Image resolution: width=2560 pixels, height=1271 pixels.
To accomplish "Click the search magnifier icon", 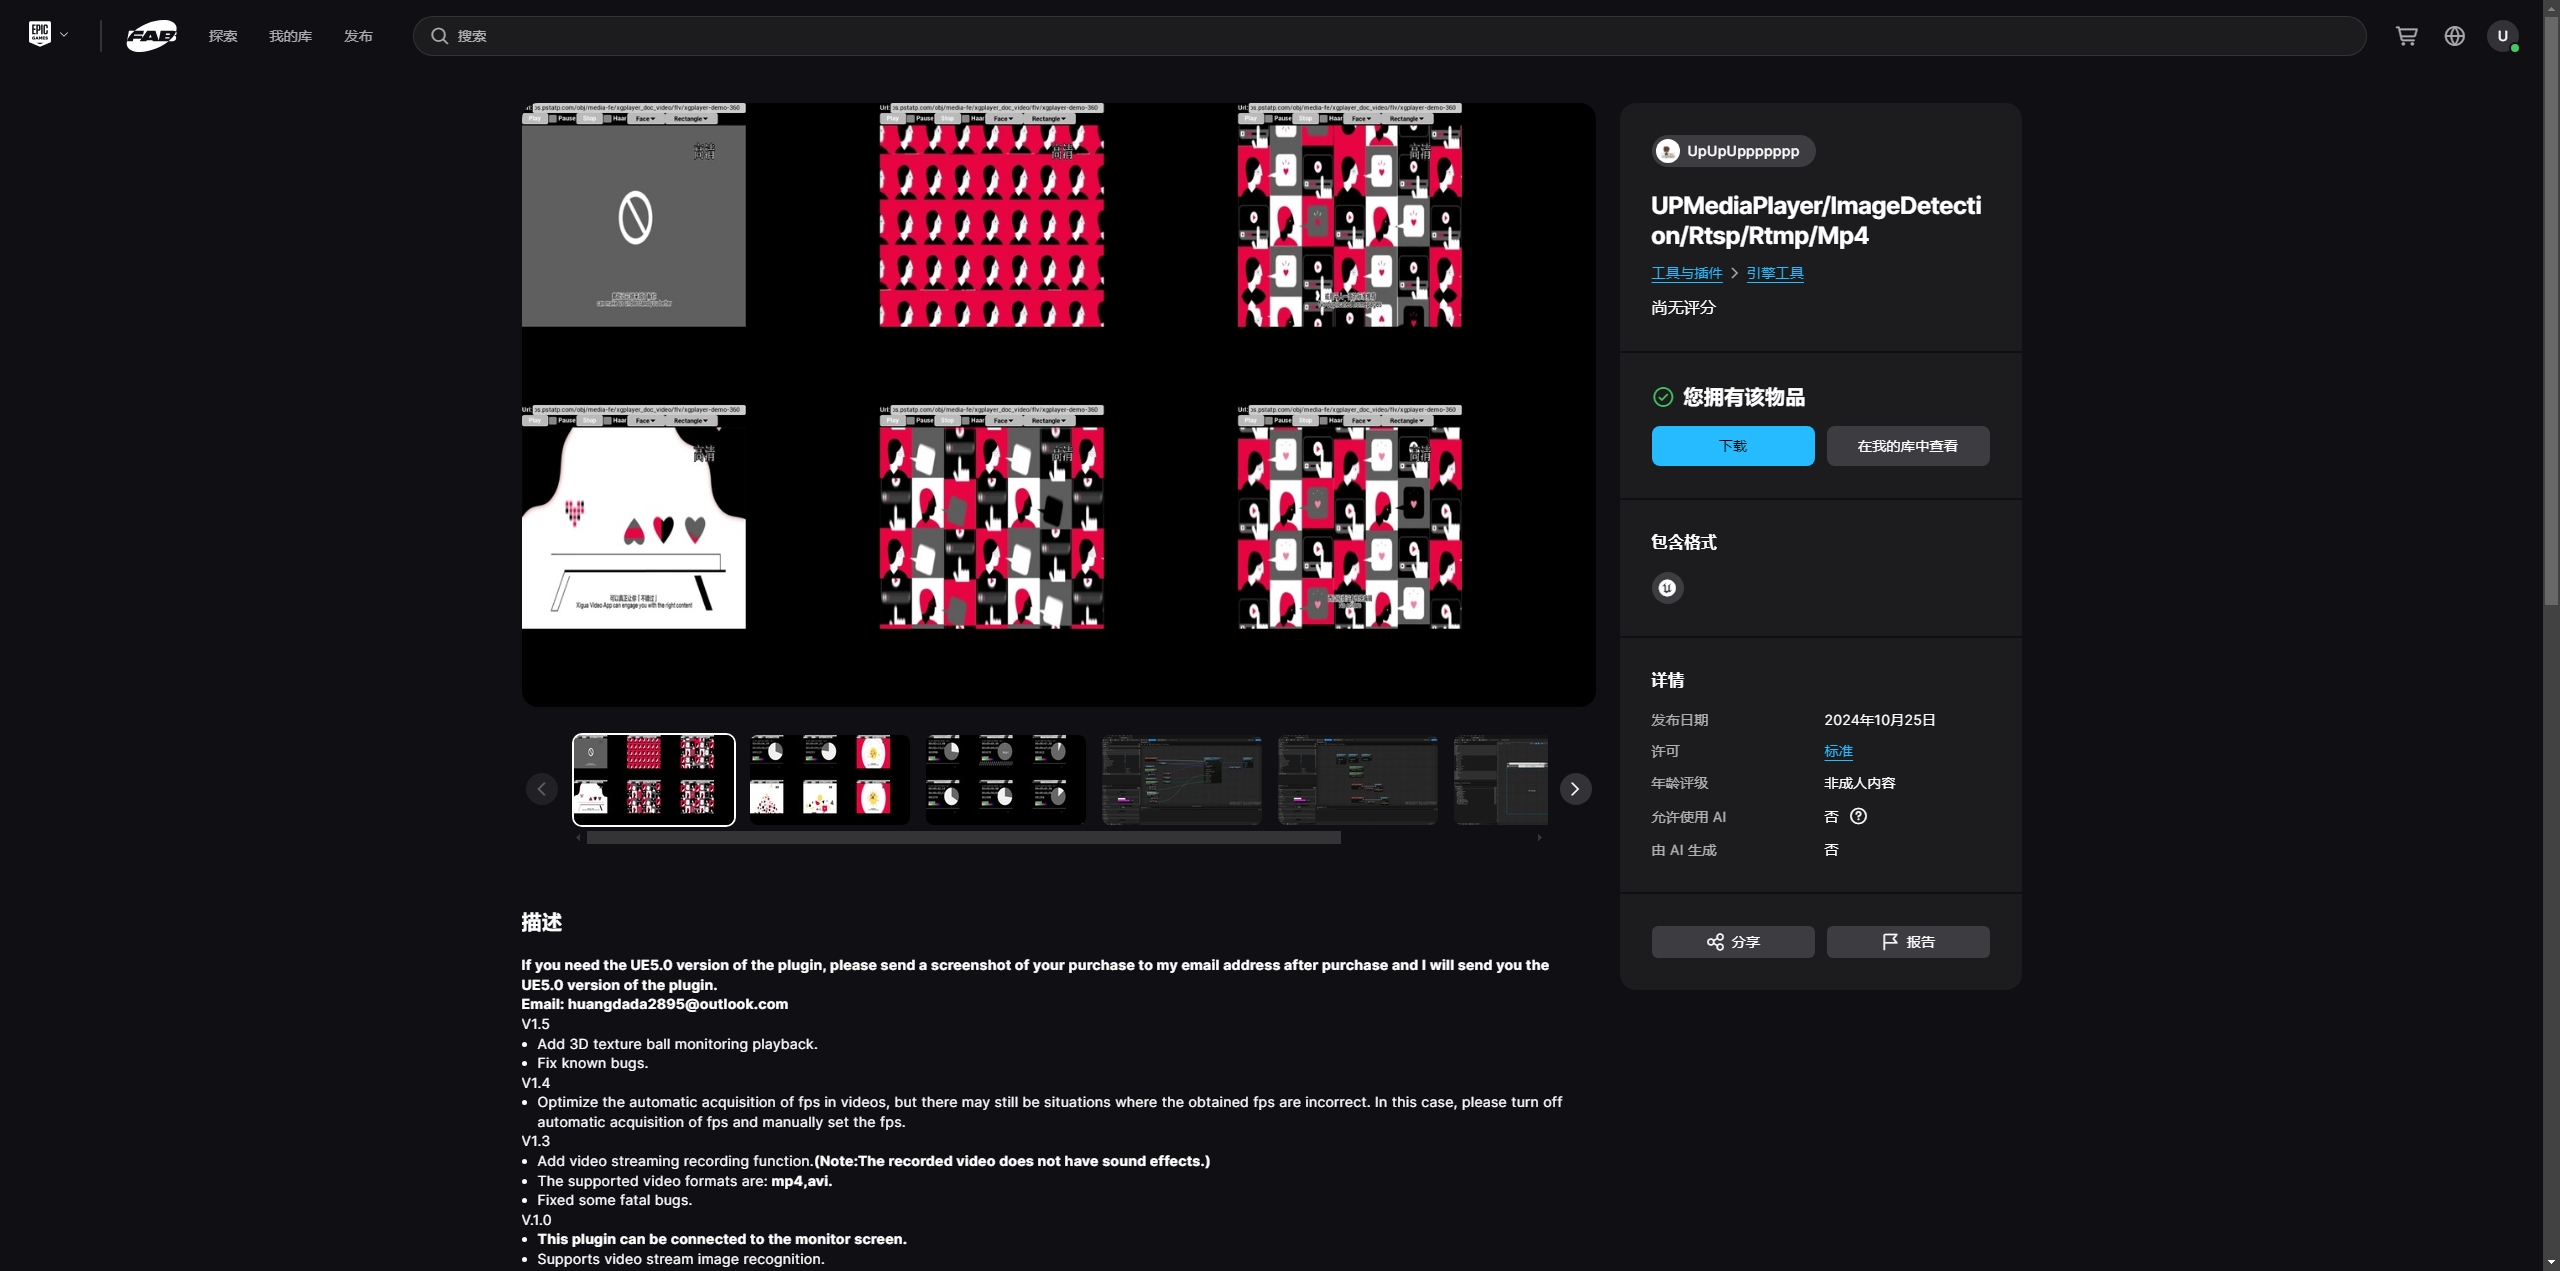I will [x=439, y=36].
